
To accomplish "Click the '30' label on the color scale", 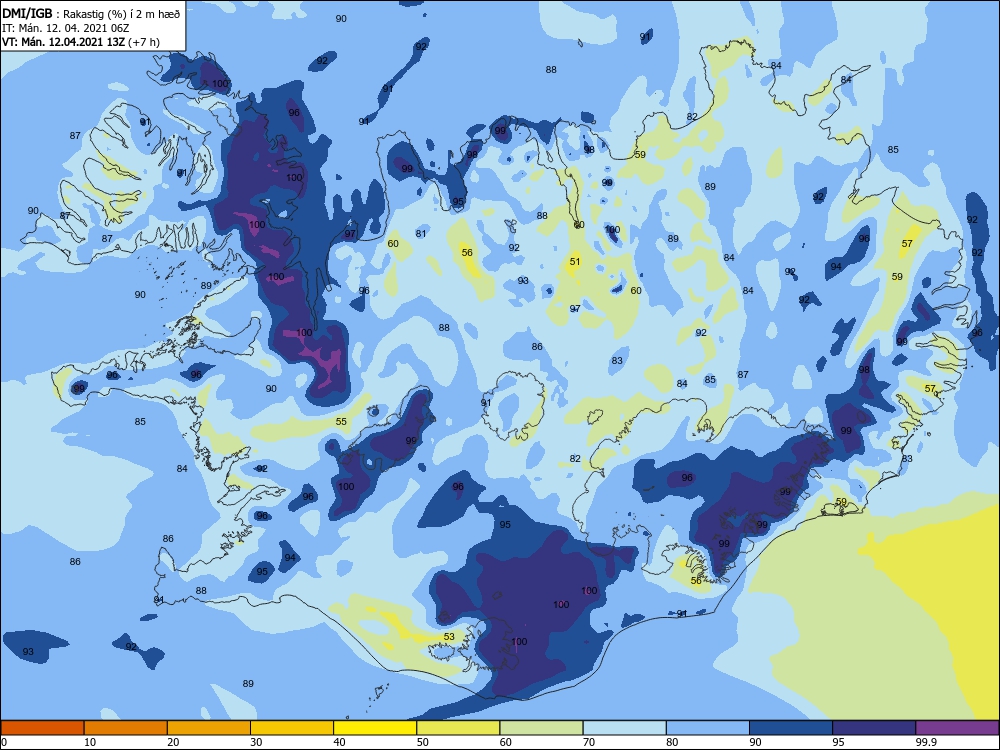I will point(256,742).
